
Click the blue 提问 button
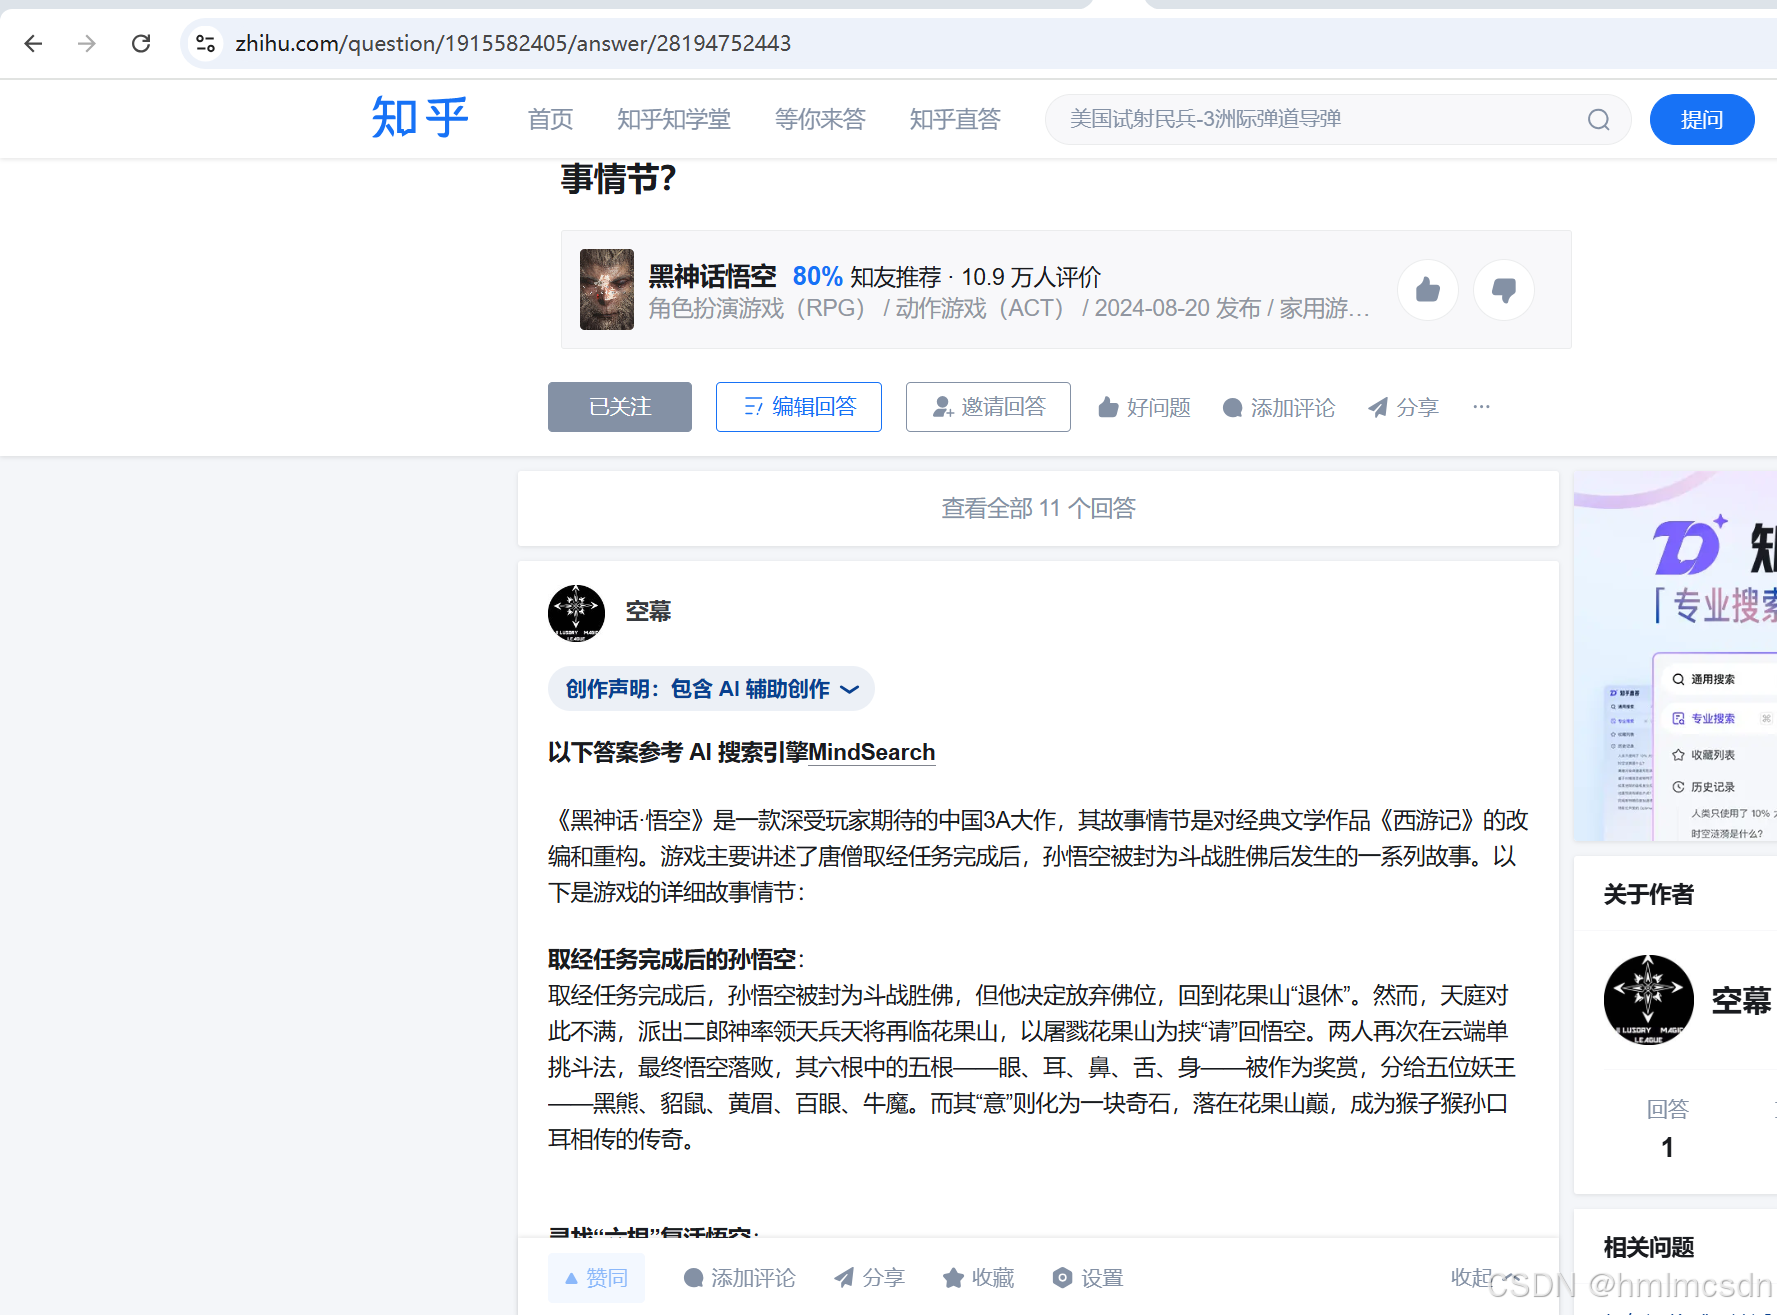(x=1702, y=119)
